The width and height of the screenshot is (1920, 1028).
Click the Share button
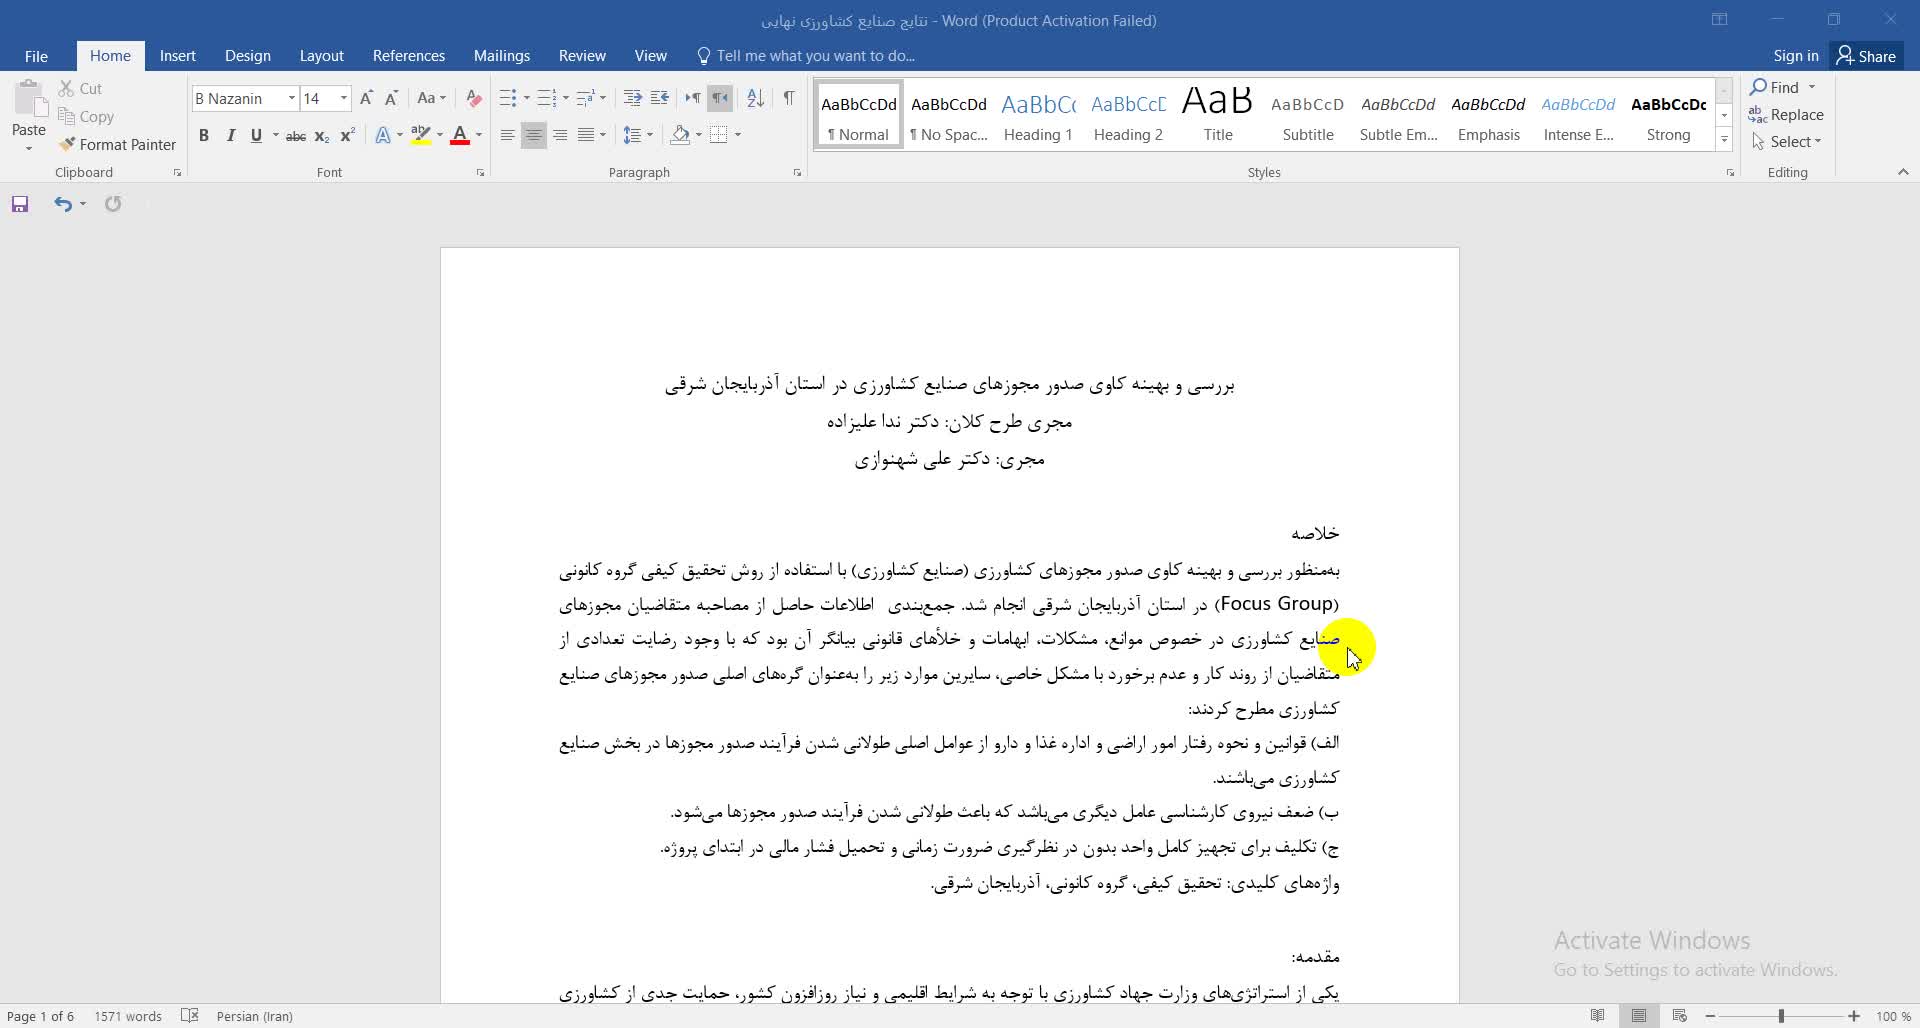[1866, 56]
